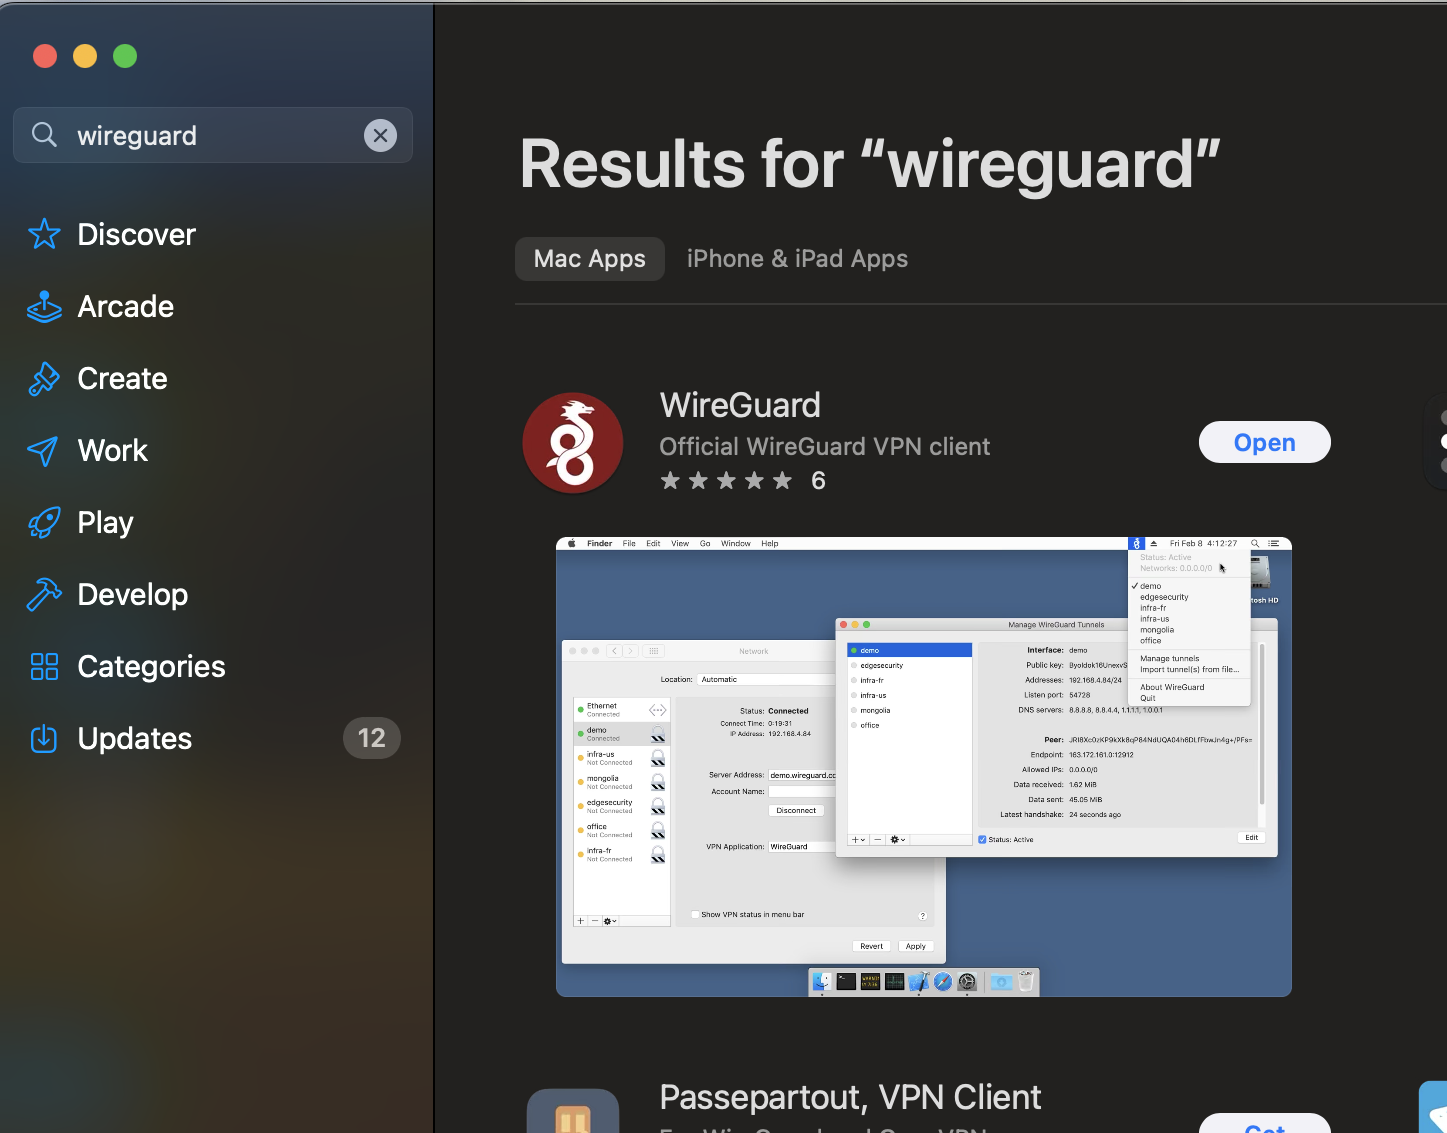Open the Updates download icon
Screen dimensions: 1447x1133
coord(44,738)
